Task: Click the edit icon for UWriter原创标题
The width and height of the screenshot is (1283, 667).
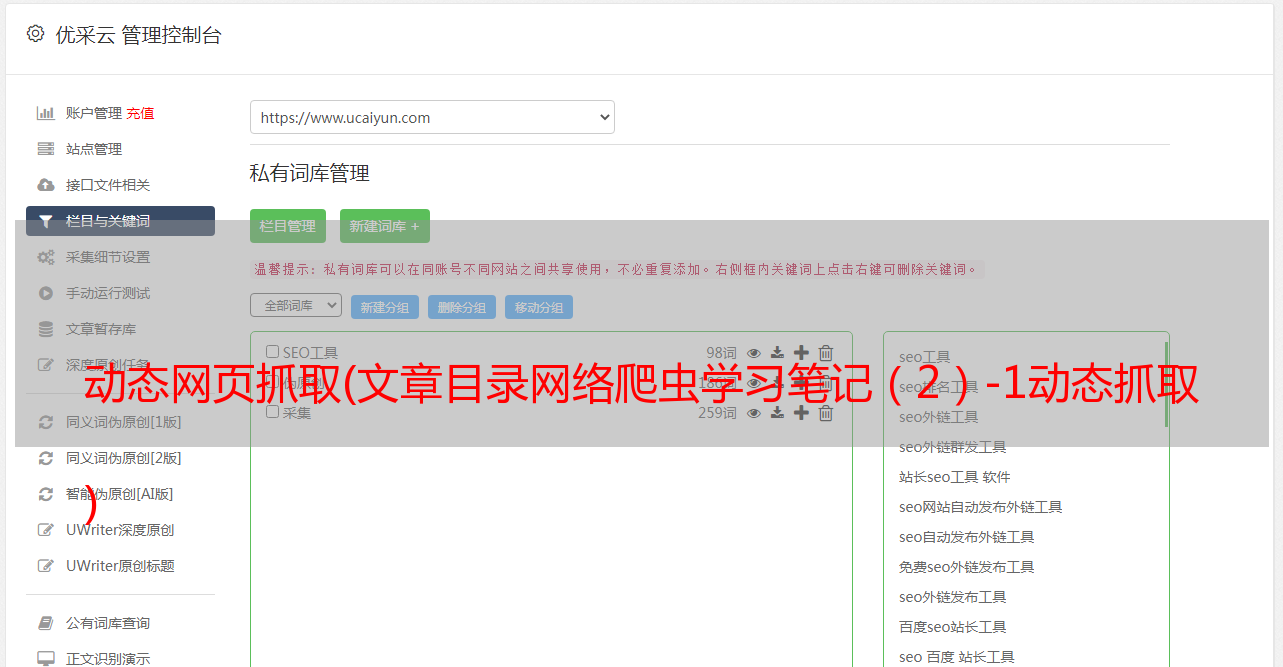Action: (46, 566)
